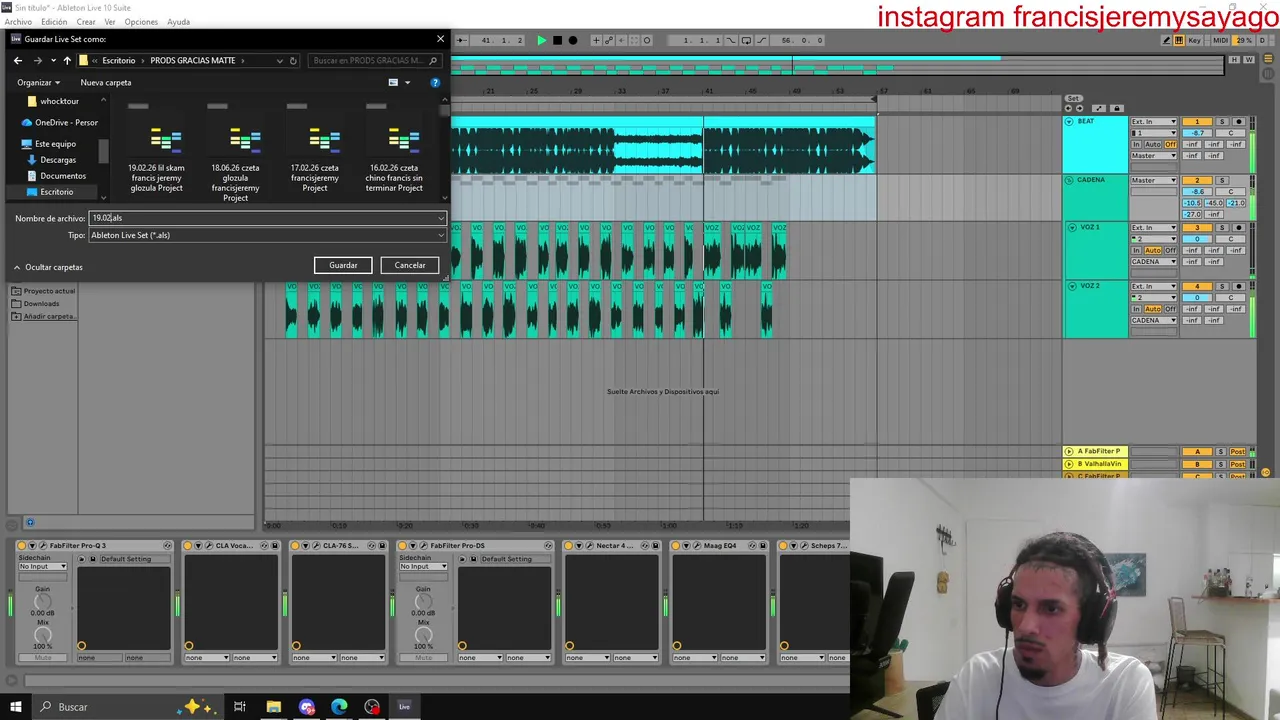Arm the Arrangement Record button
The height and width of the screenshot is (720, 1280).
point(573,40)
